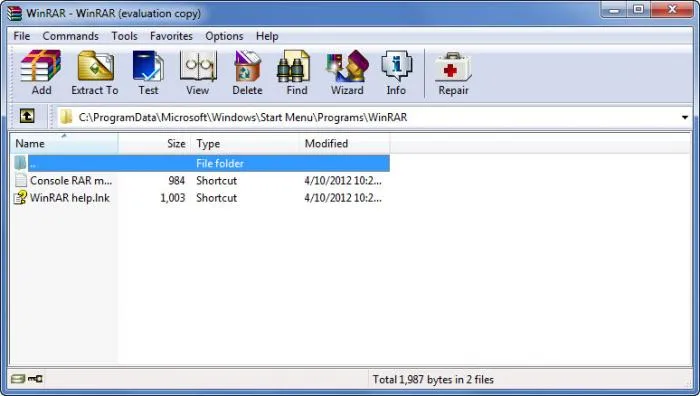700x396 pixels.
Task: Sort by the Modified column header
Action: coord(345,143)
